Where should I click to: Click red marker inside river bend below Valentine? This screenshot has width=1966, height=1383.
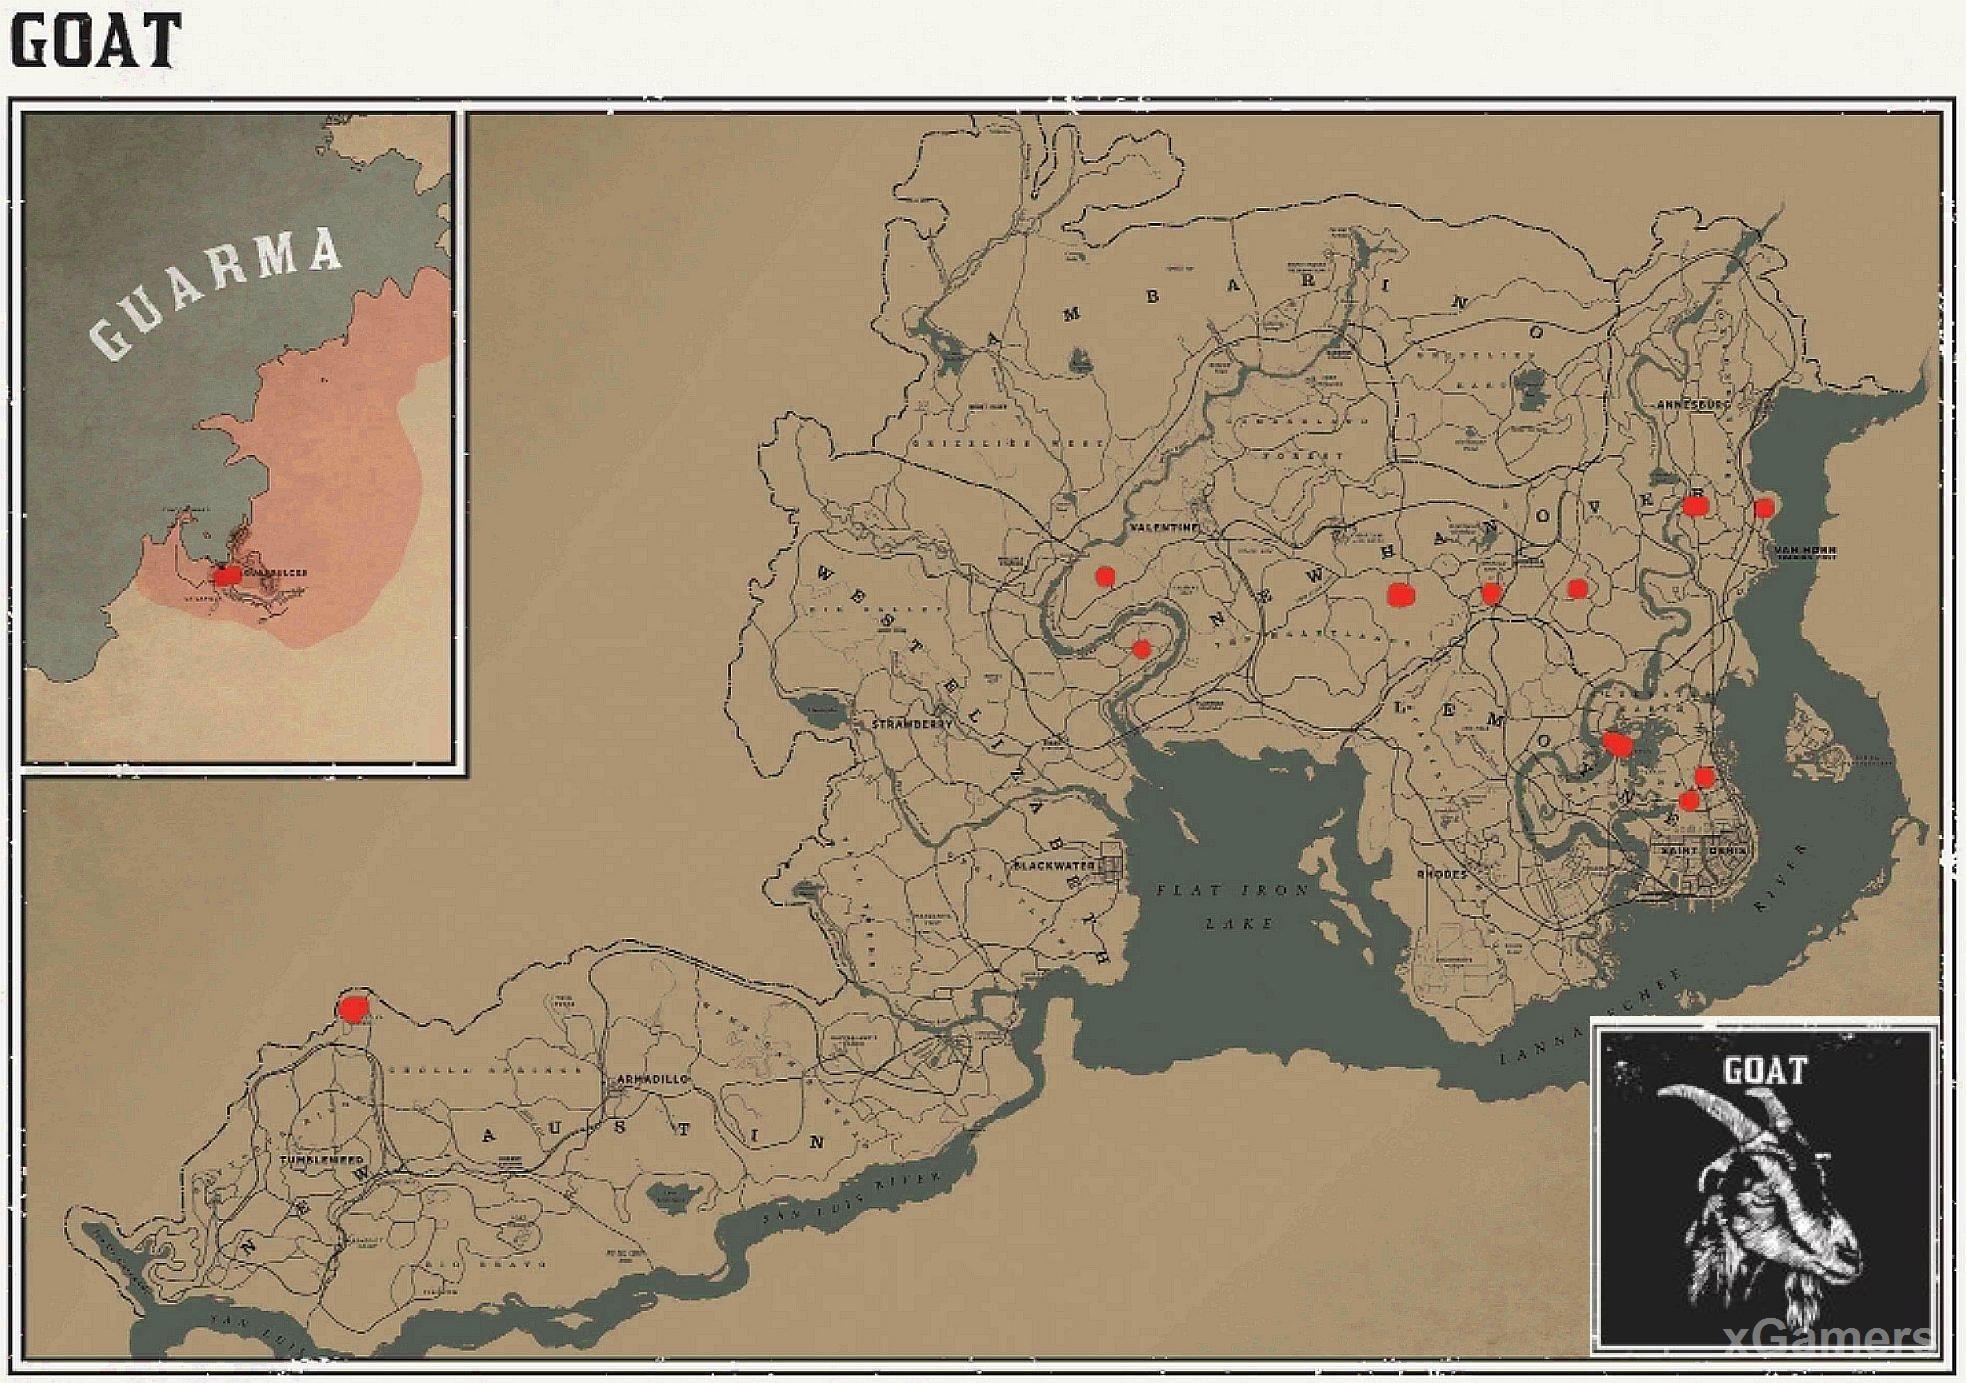point(1141,649)
